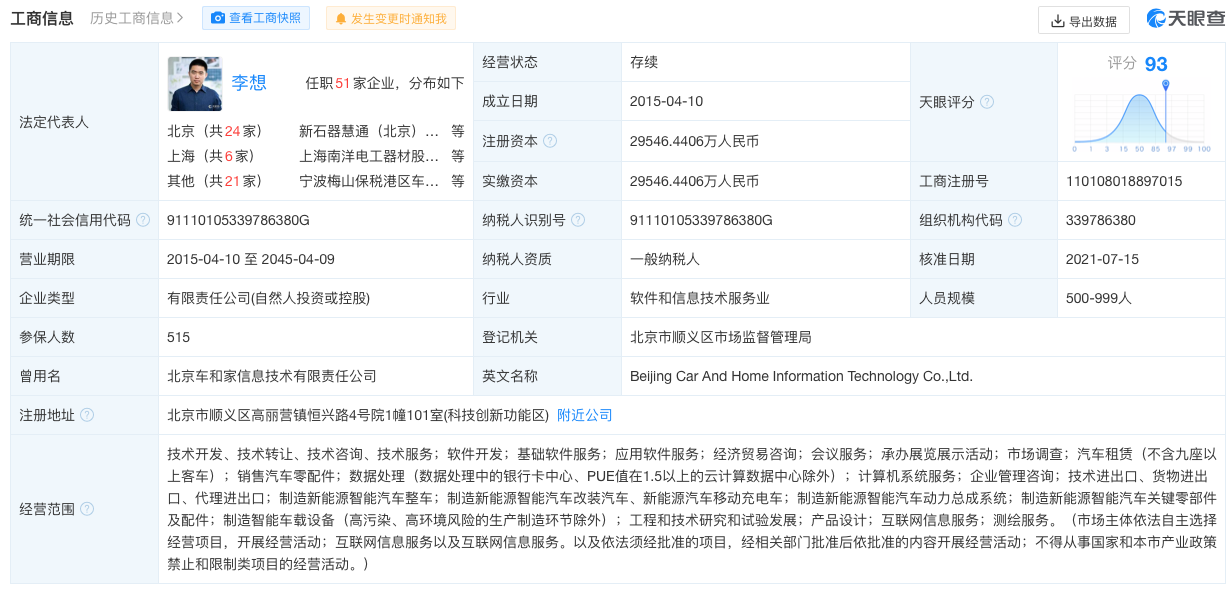The width and height of the screenshot is (1232, 590).
Task: Click the score marker pin on chart
Action: pos(1165,86)
